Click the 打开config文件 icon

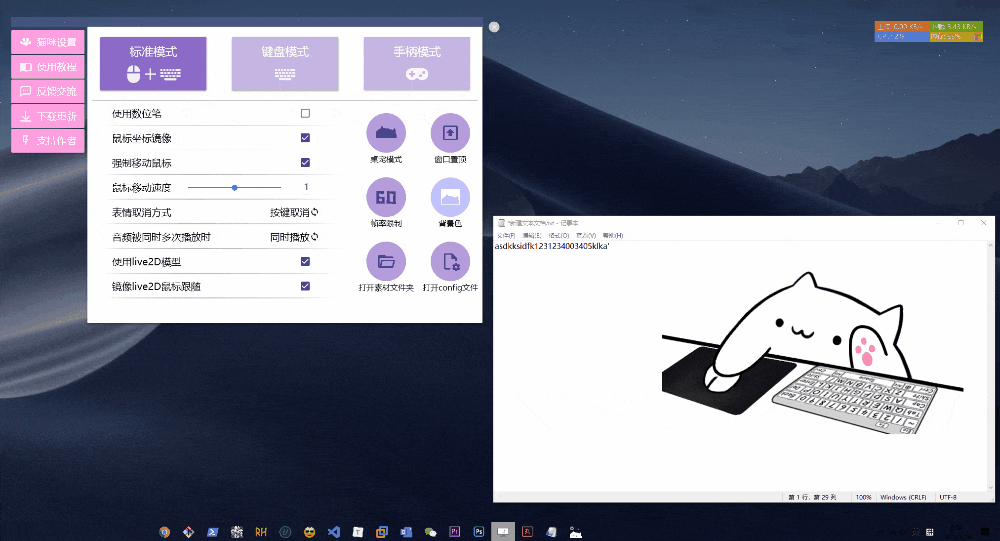[x=450, y=262]
